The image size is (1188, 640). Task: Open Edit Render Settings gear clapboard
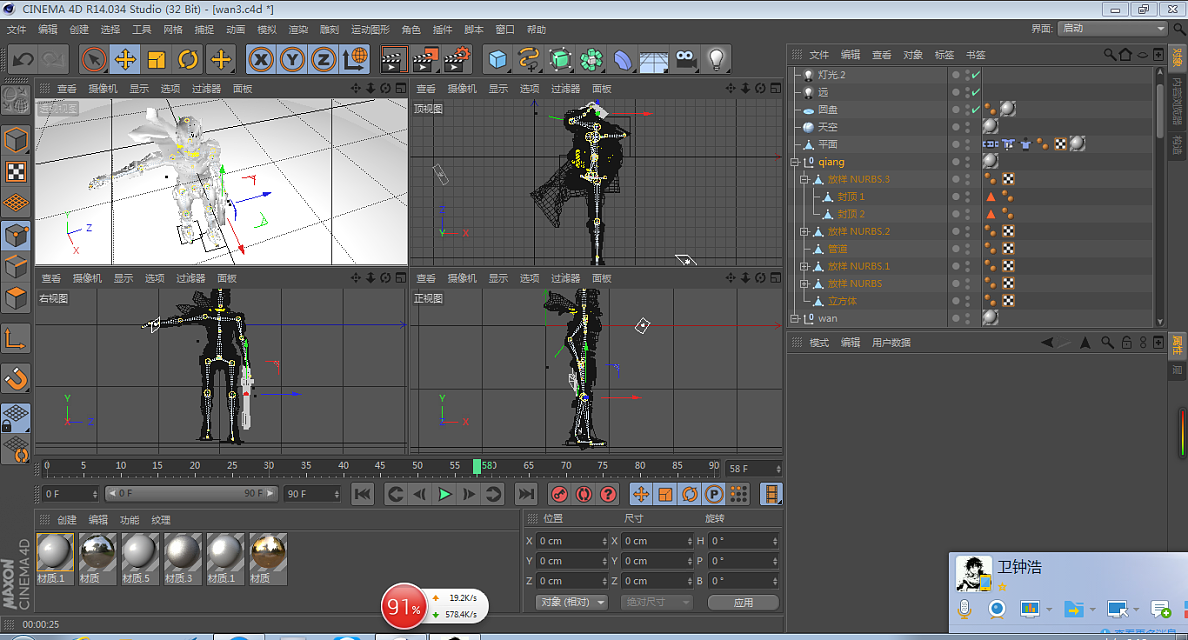tap(456, 59)
